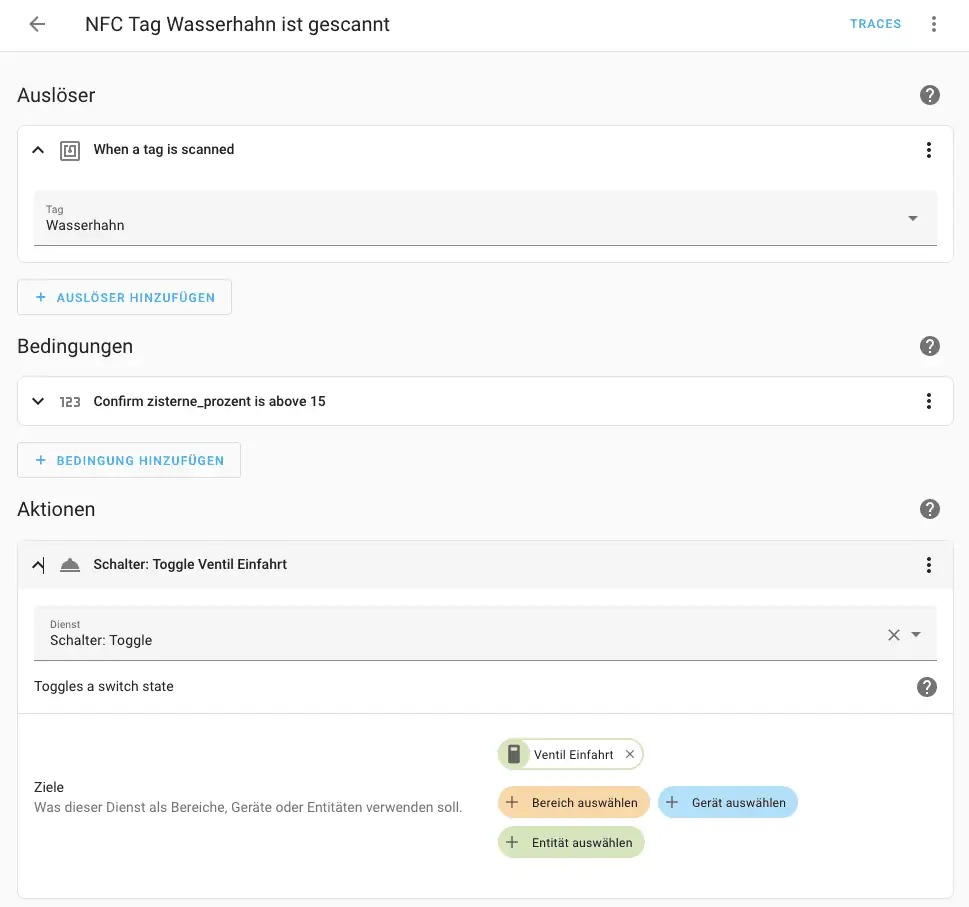The width and height of the screenshot is (969, 907).
Task: Open the Traces view
Action: point(875,24)
